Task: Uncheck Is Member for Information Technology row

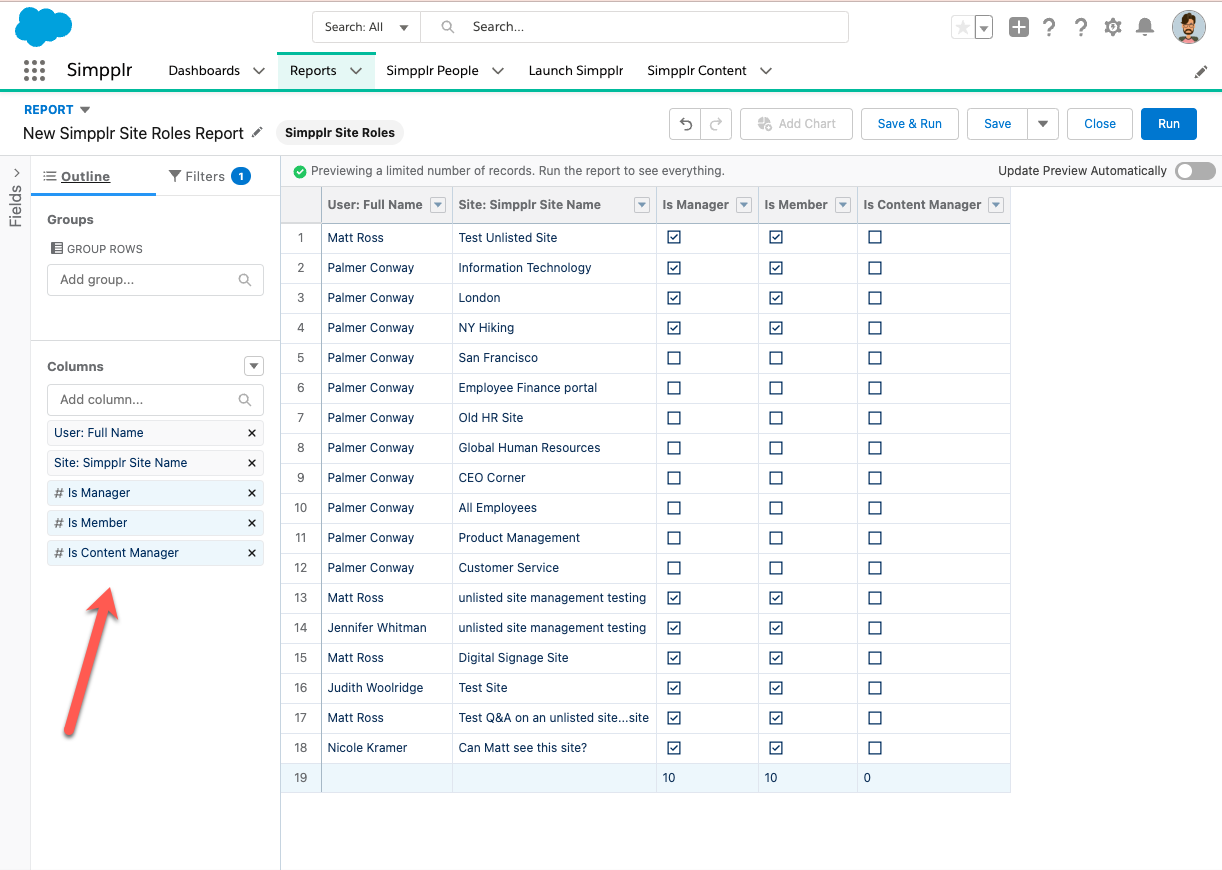Action: [776, 268]
